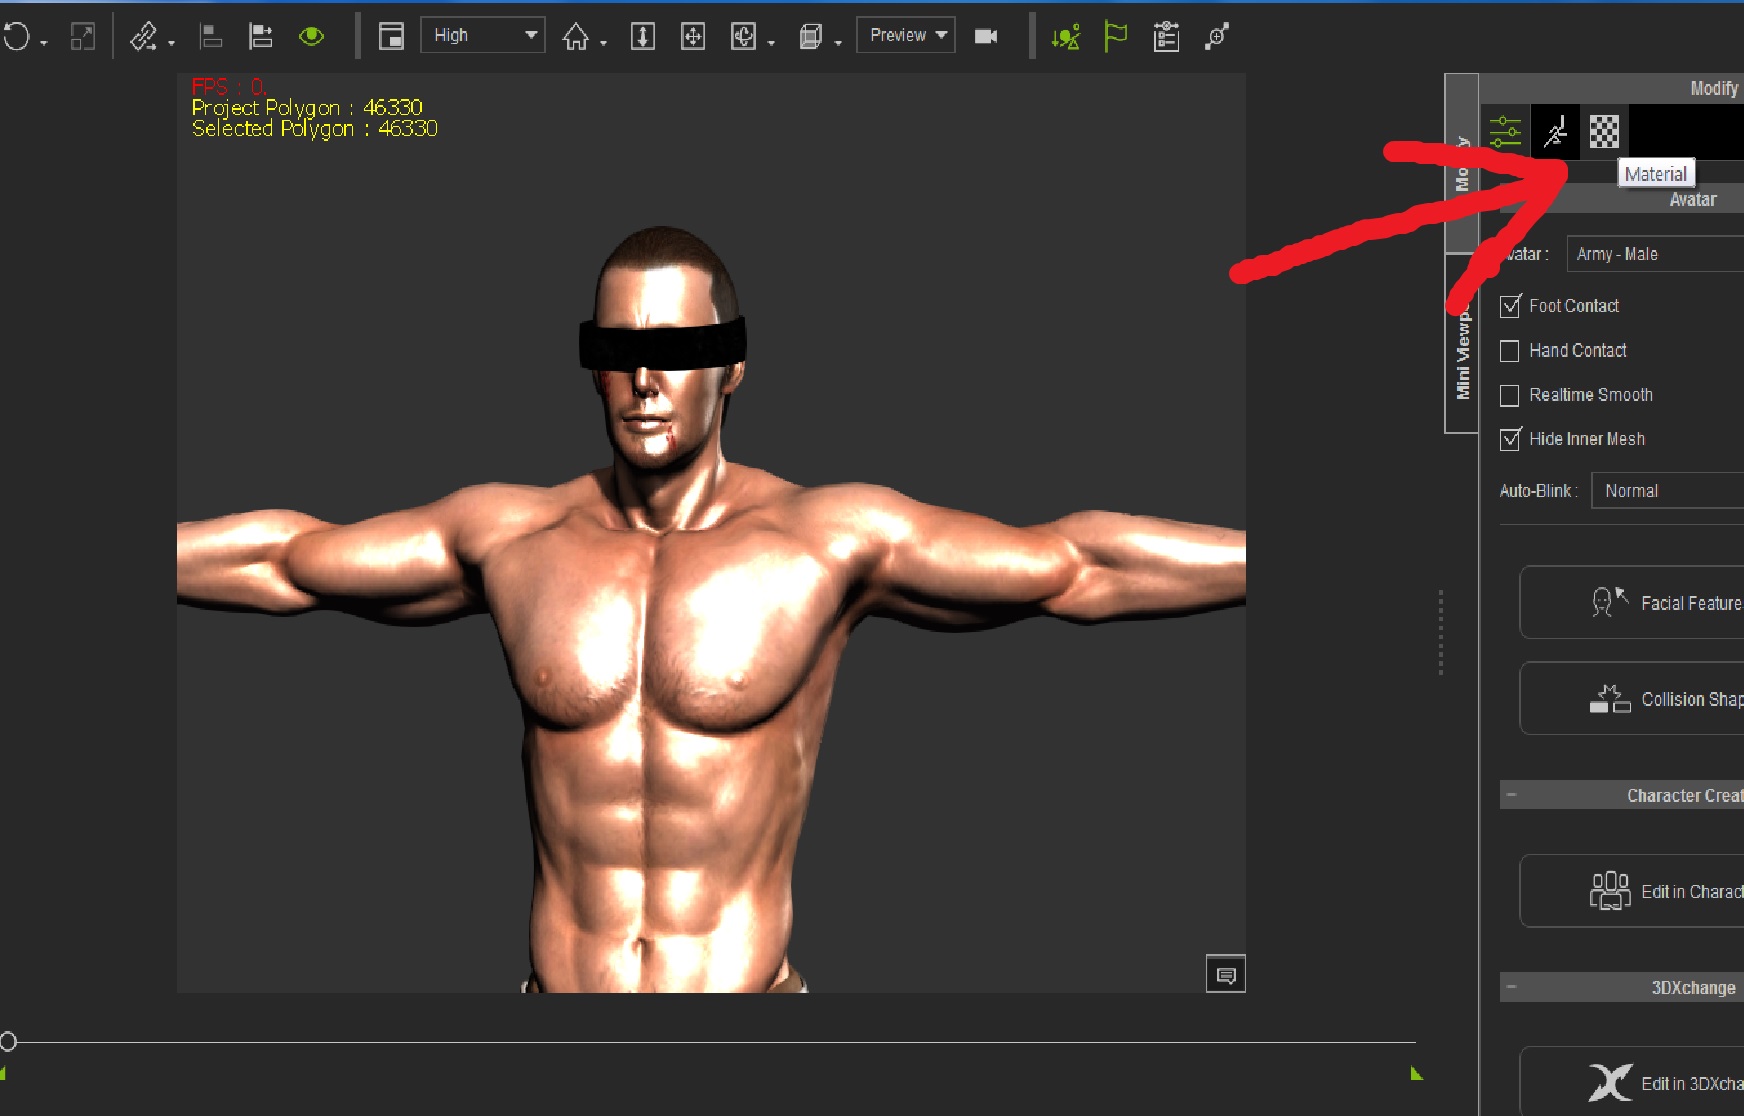The height and width of the screenshot is (1116, 1744).
Task: Open the High quality dropdown
Action: pos(483,35)
